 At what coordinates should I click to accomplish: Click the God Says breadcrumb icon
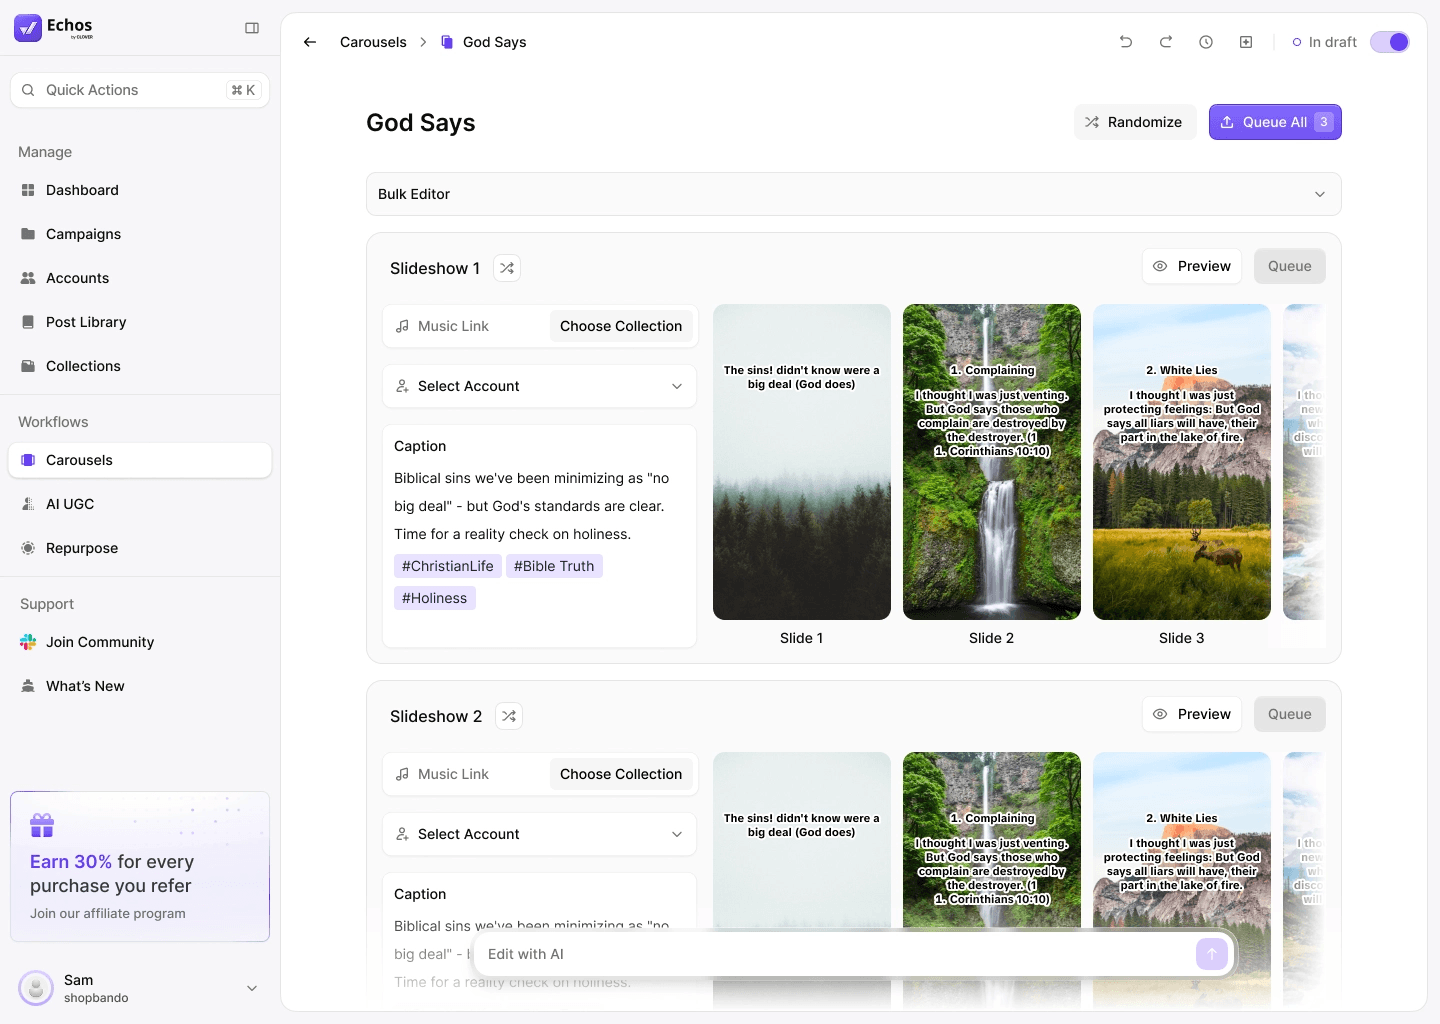447,42
